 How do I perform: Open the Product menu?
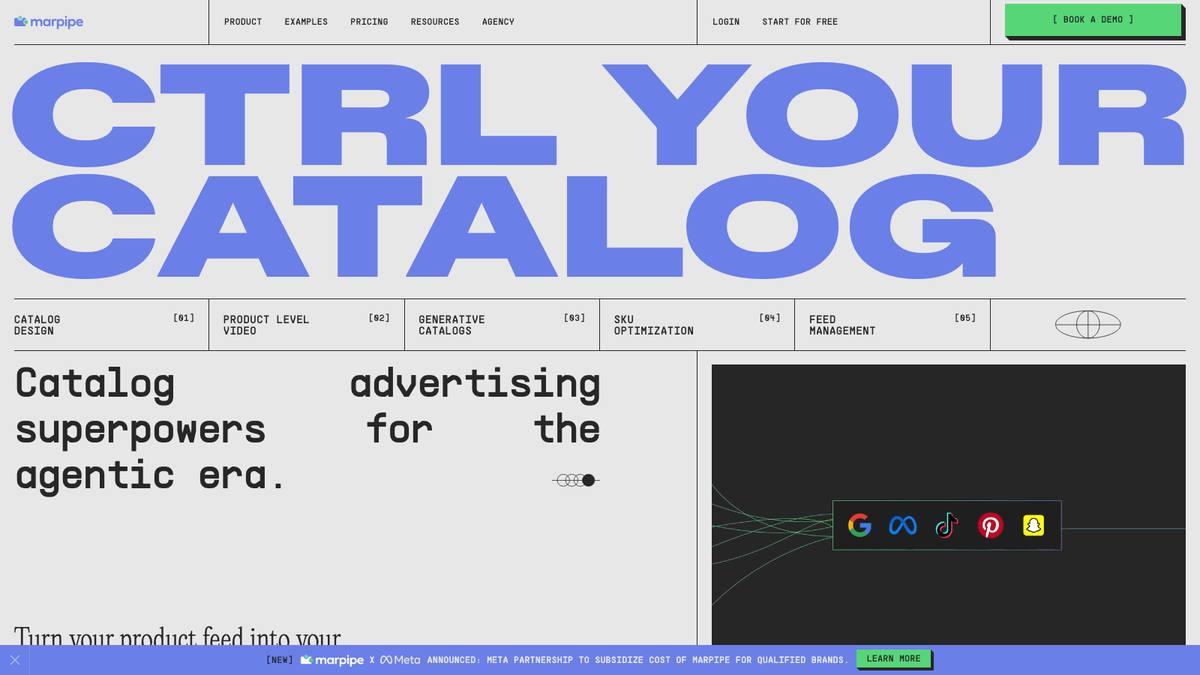click(x=243, y=21)
